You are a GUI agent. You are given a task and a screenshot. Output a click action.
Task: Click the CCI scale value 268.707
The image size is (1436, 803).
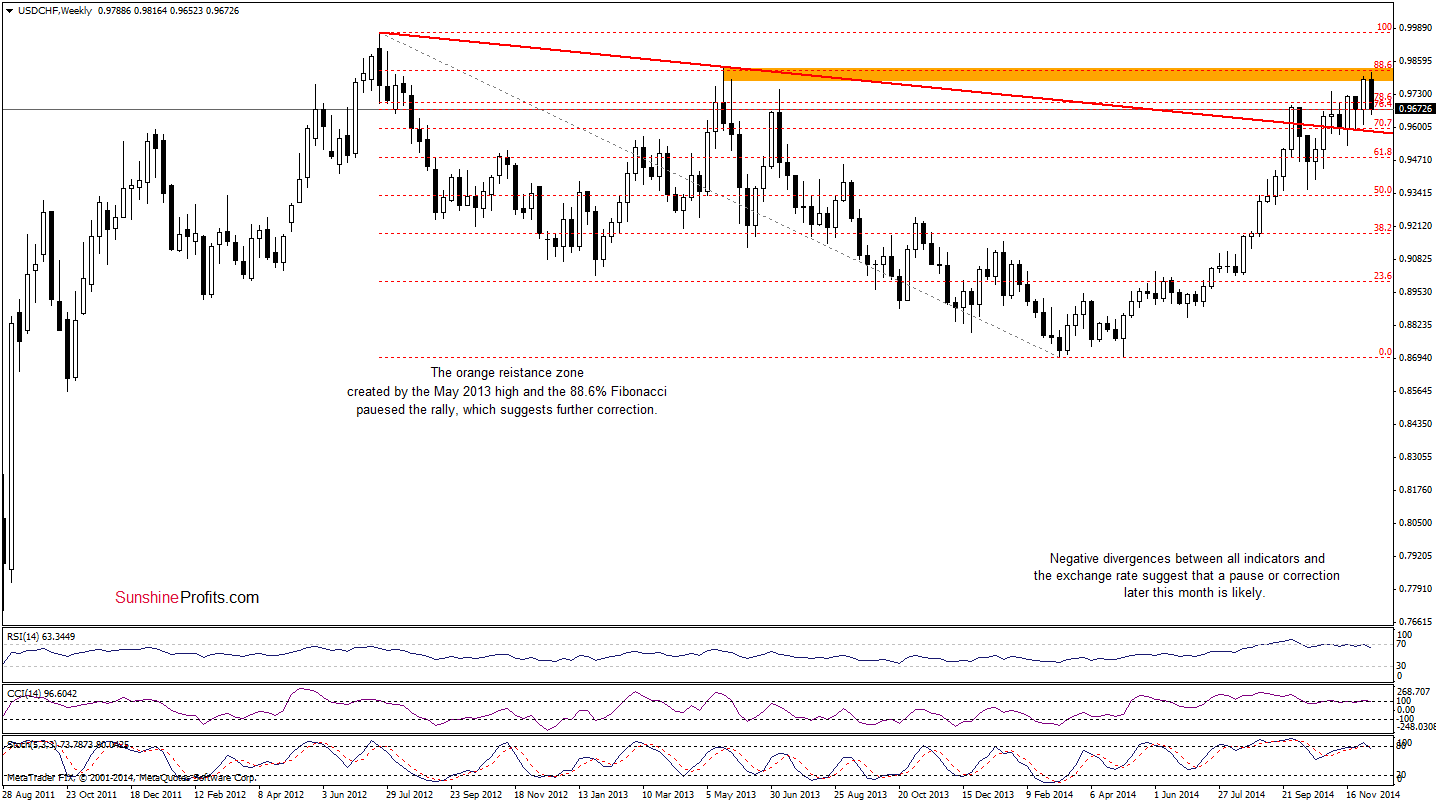pyautogui.click(x=1415, y=692)
